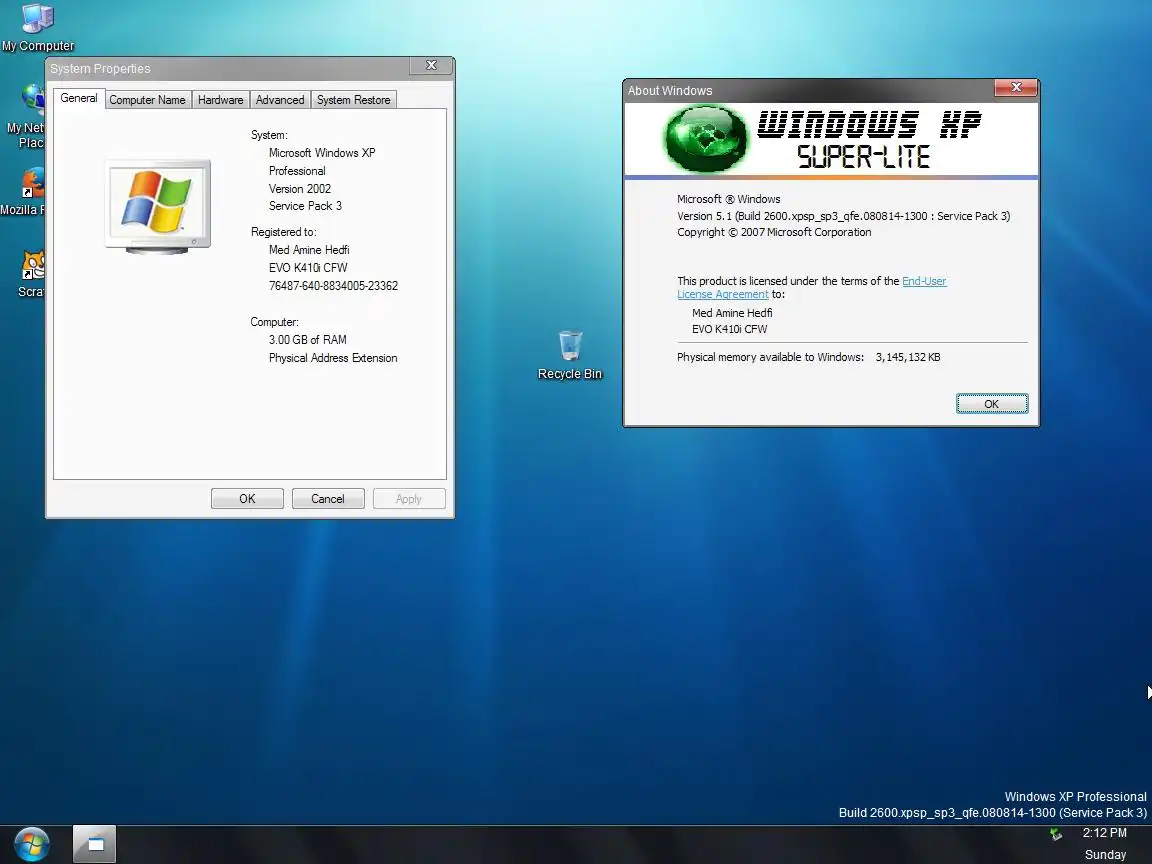Click Cancel in System Properties
The height and width of the screenshot is (864, 1152).
pyautogui.click(x=328, y=499)
